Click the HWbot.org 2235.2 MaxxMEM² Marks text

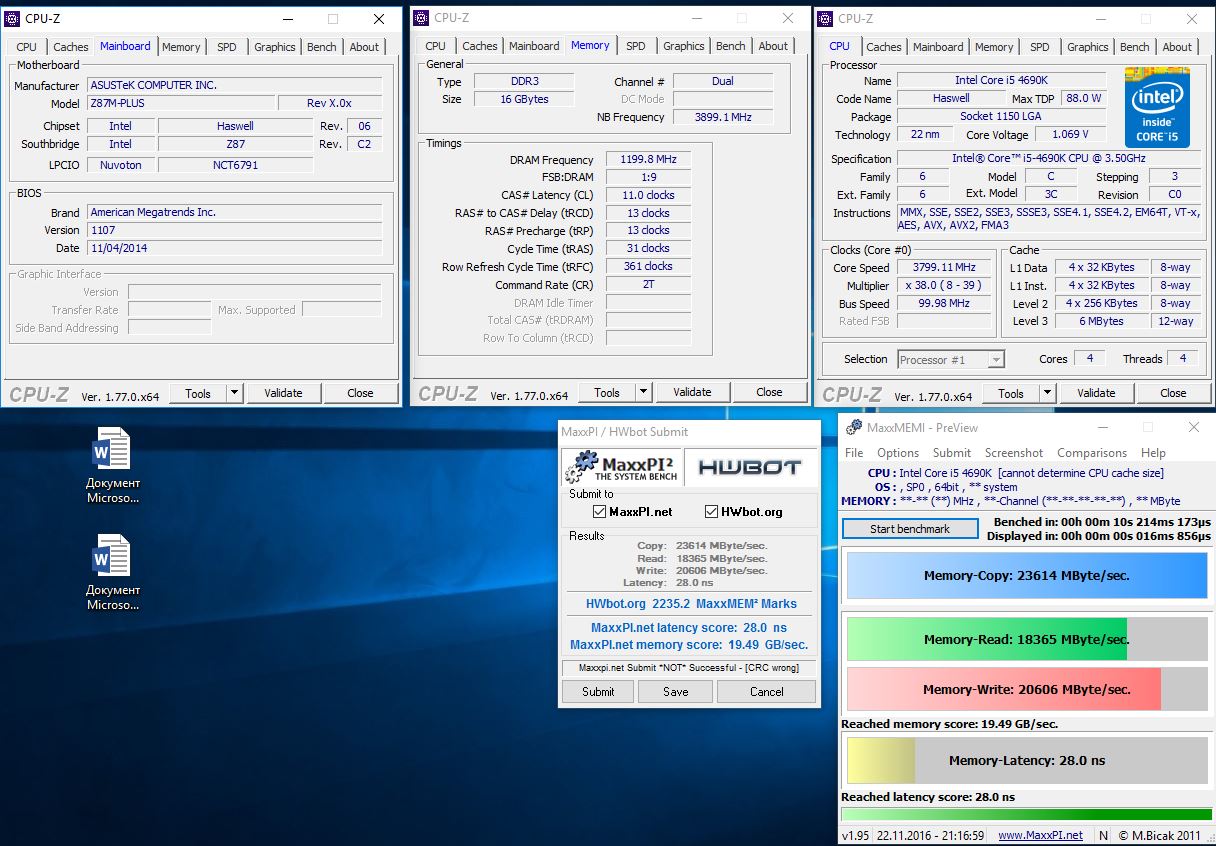(x=690, y=603)
